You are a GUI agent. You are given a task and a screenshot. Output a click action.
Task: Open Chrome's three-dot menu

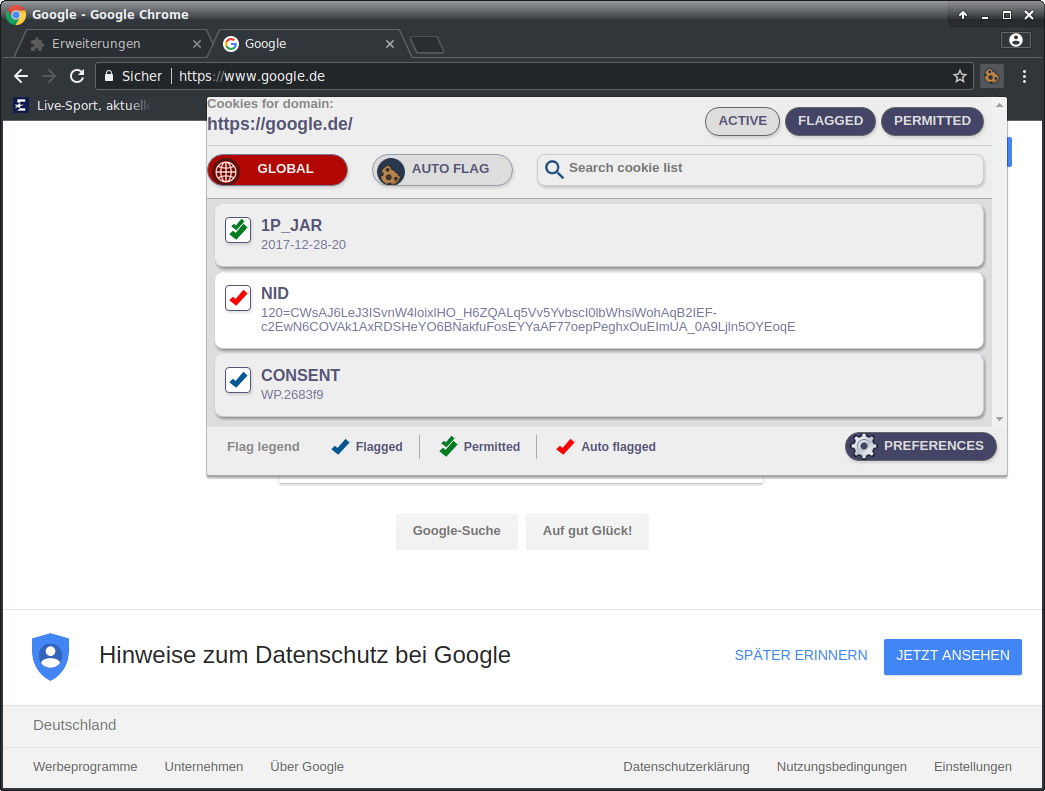1024,76
